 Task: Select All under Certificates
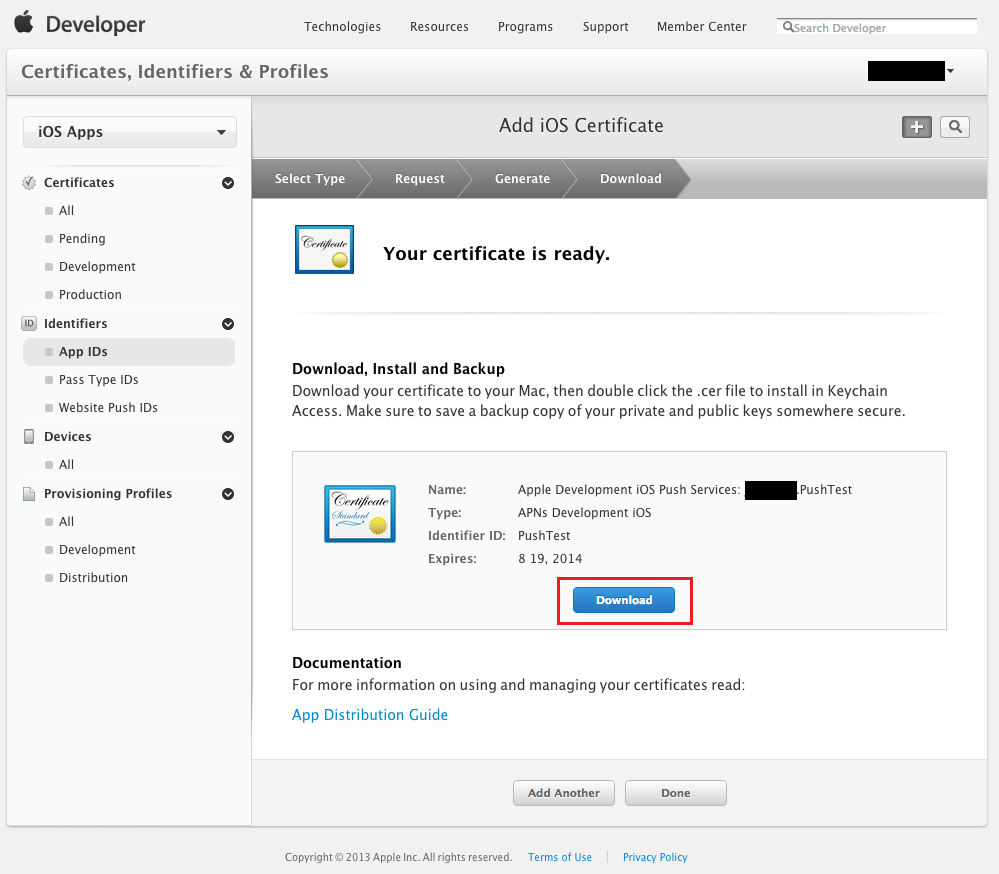66,211
